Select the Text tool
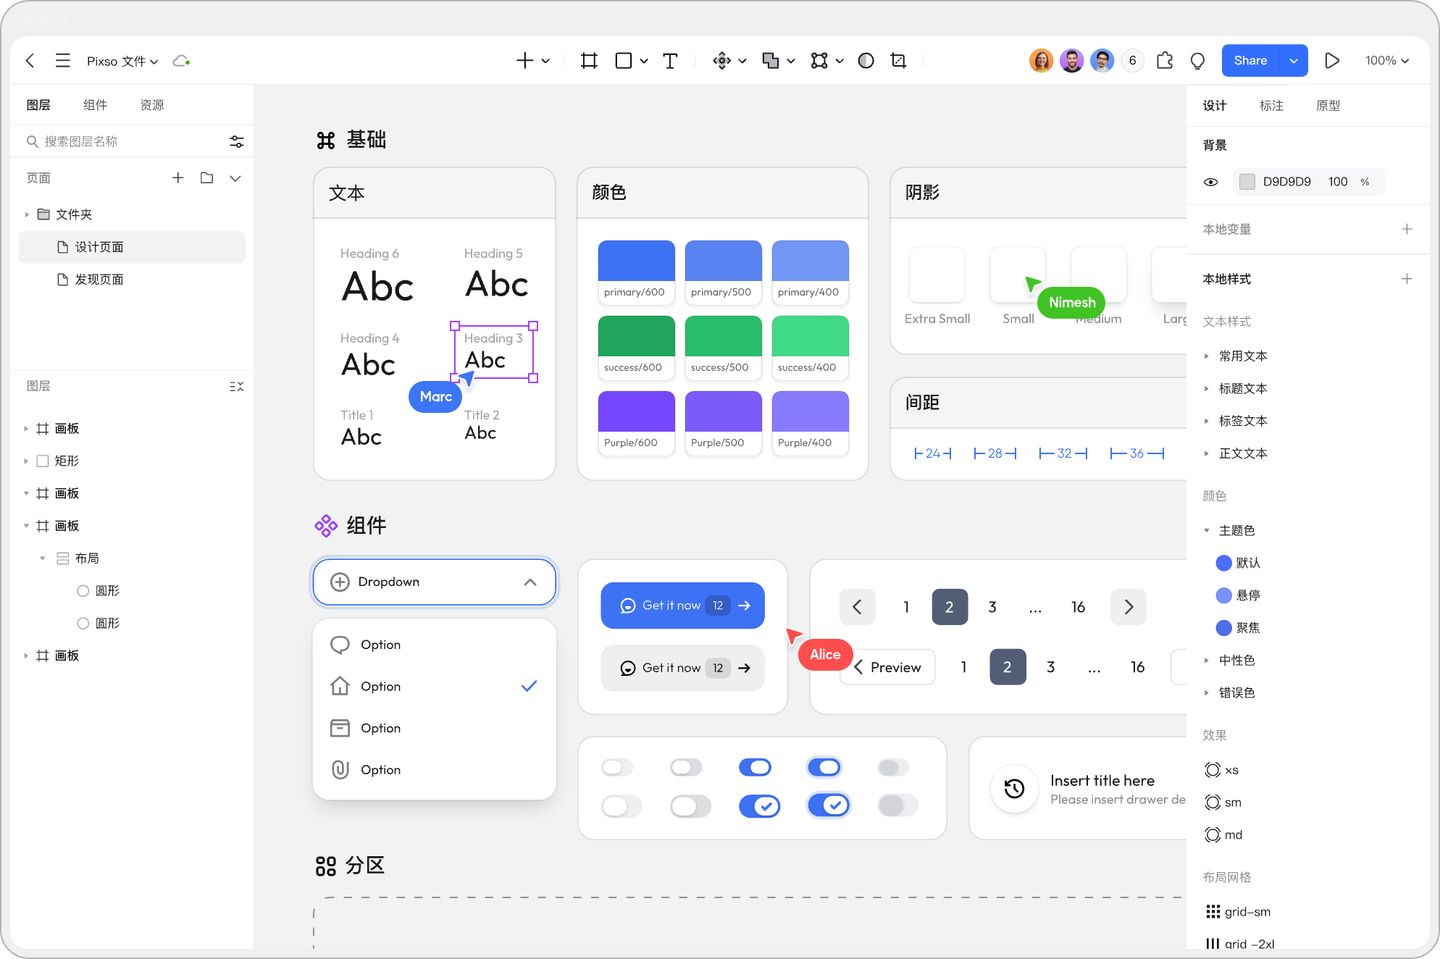 tap(670, 61)
